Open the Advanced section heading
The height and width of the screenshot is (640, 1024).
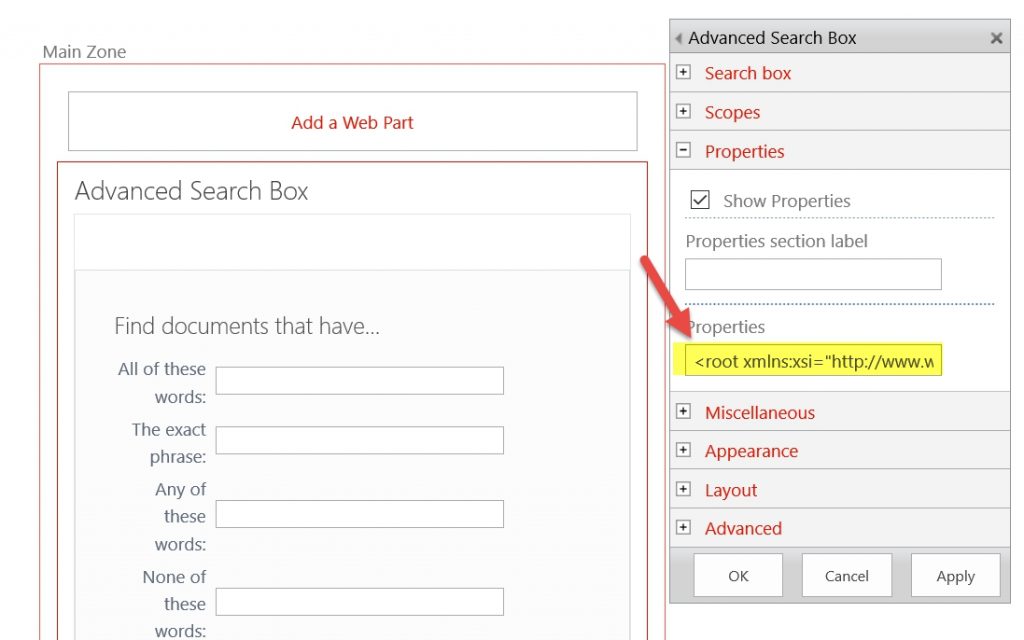[x=743, y=528]
